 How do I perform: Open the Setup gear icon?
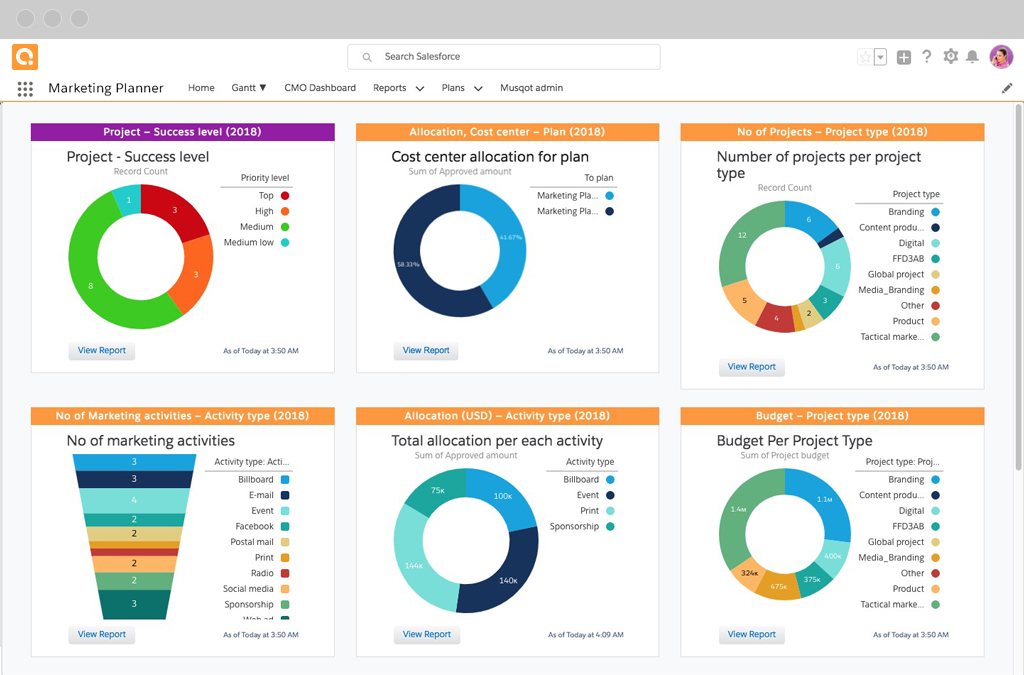tap(949, 57)
